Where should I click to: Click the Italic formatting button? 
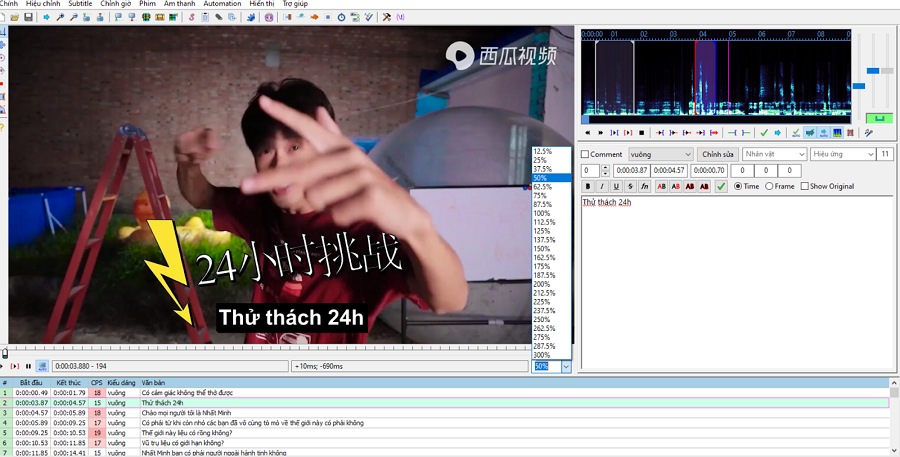click(x=602, y=186)
